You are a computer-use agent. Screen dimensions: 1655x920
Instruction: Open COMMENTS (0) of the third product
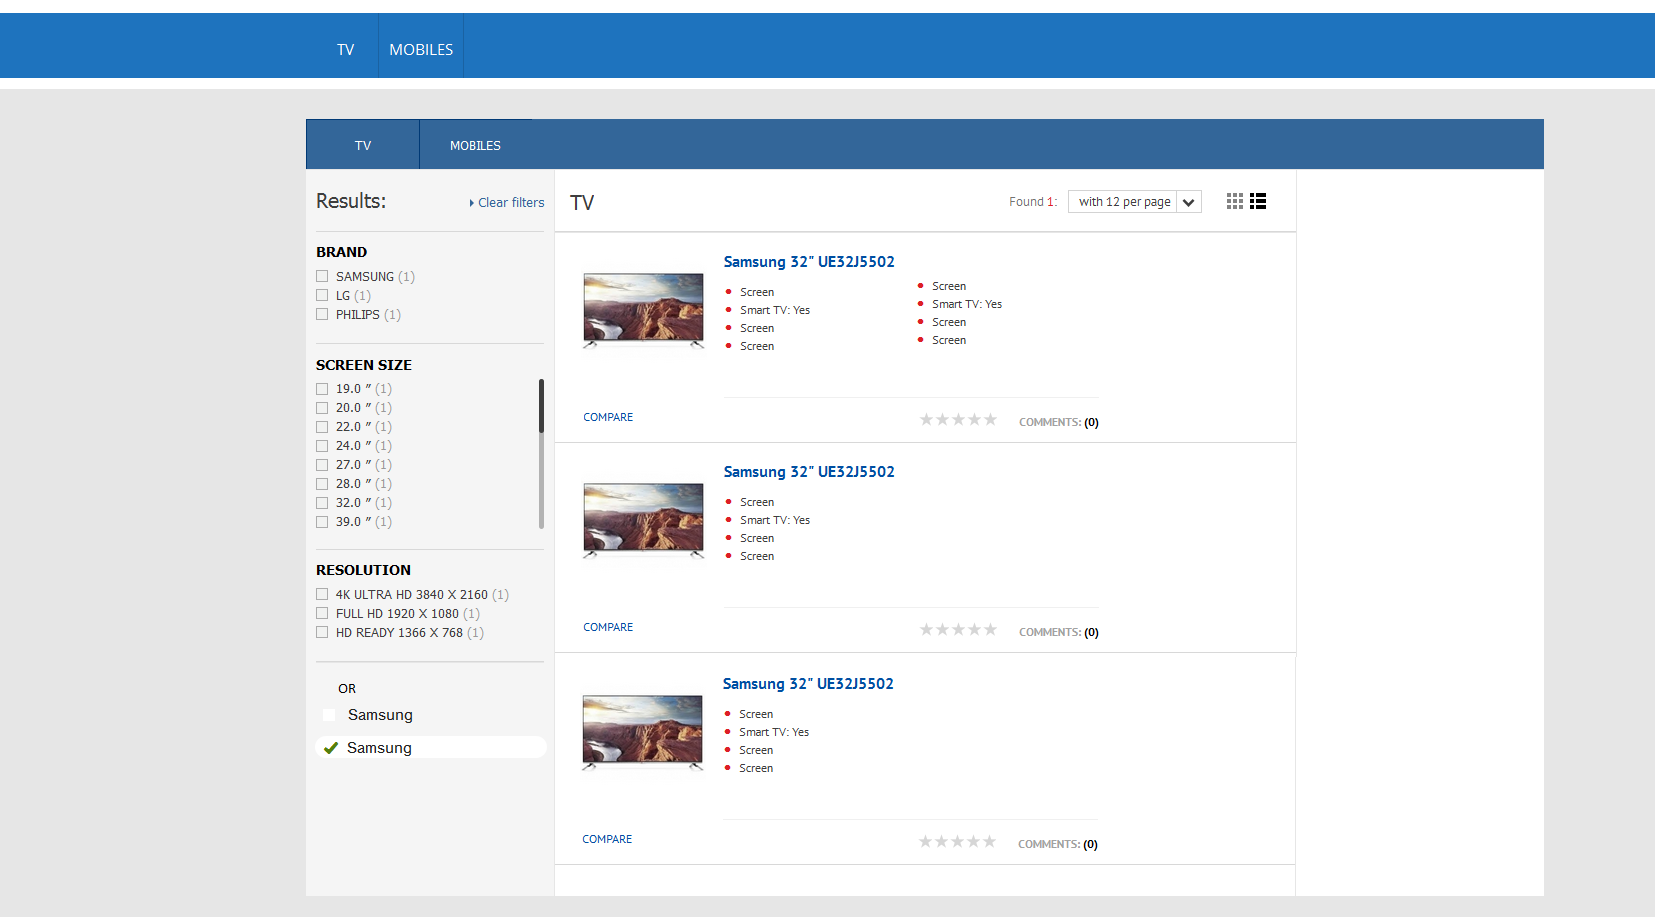(1058, 844)
